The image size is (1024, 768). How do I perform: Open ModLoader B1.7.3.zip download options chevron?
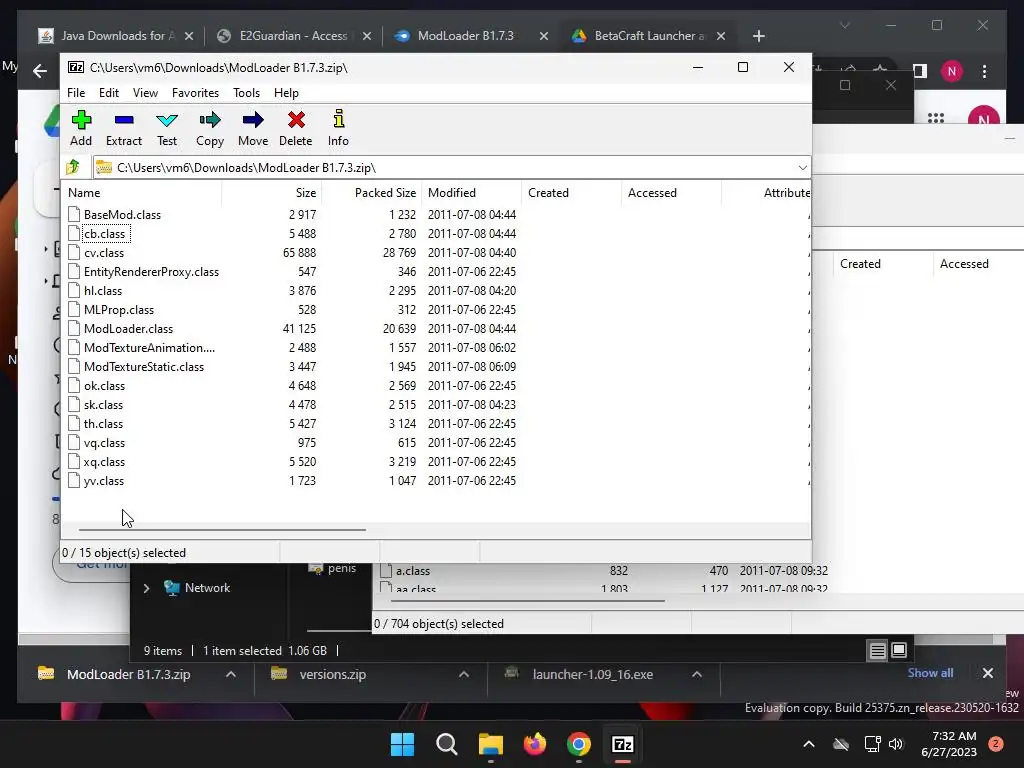coord(231,674)
